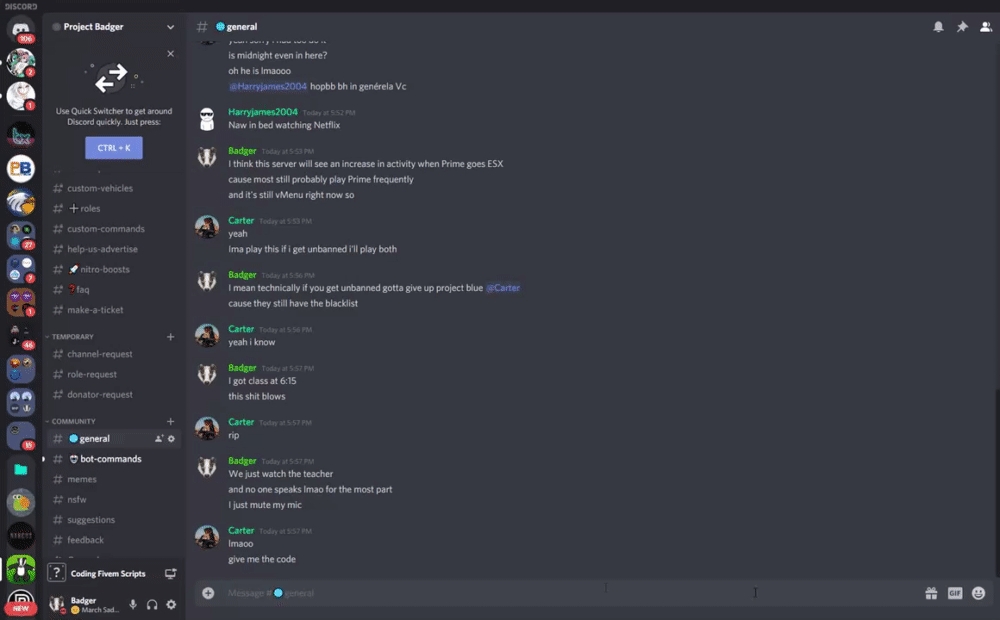The height and width of the screenshot is (620, 1000).
Task: Click the CTRL + K quick switcher button
Action: click(x=114, y=148)
